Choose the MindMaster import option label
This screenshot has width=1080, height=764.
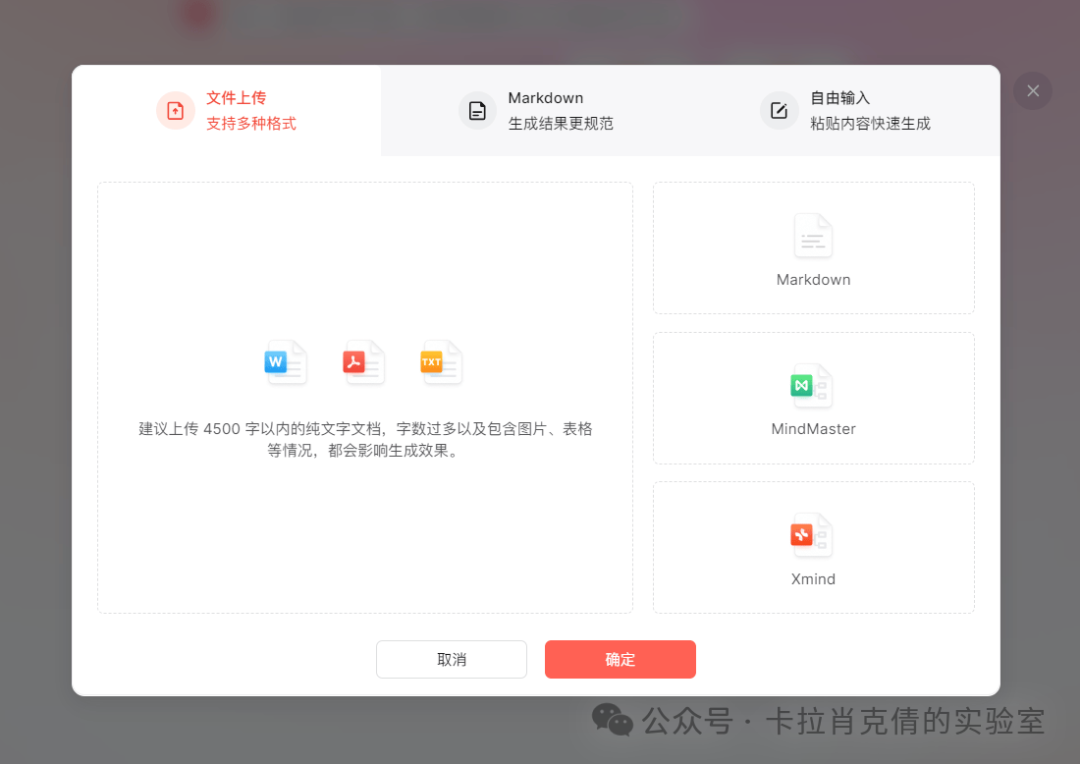point(813,429)
